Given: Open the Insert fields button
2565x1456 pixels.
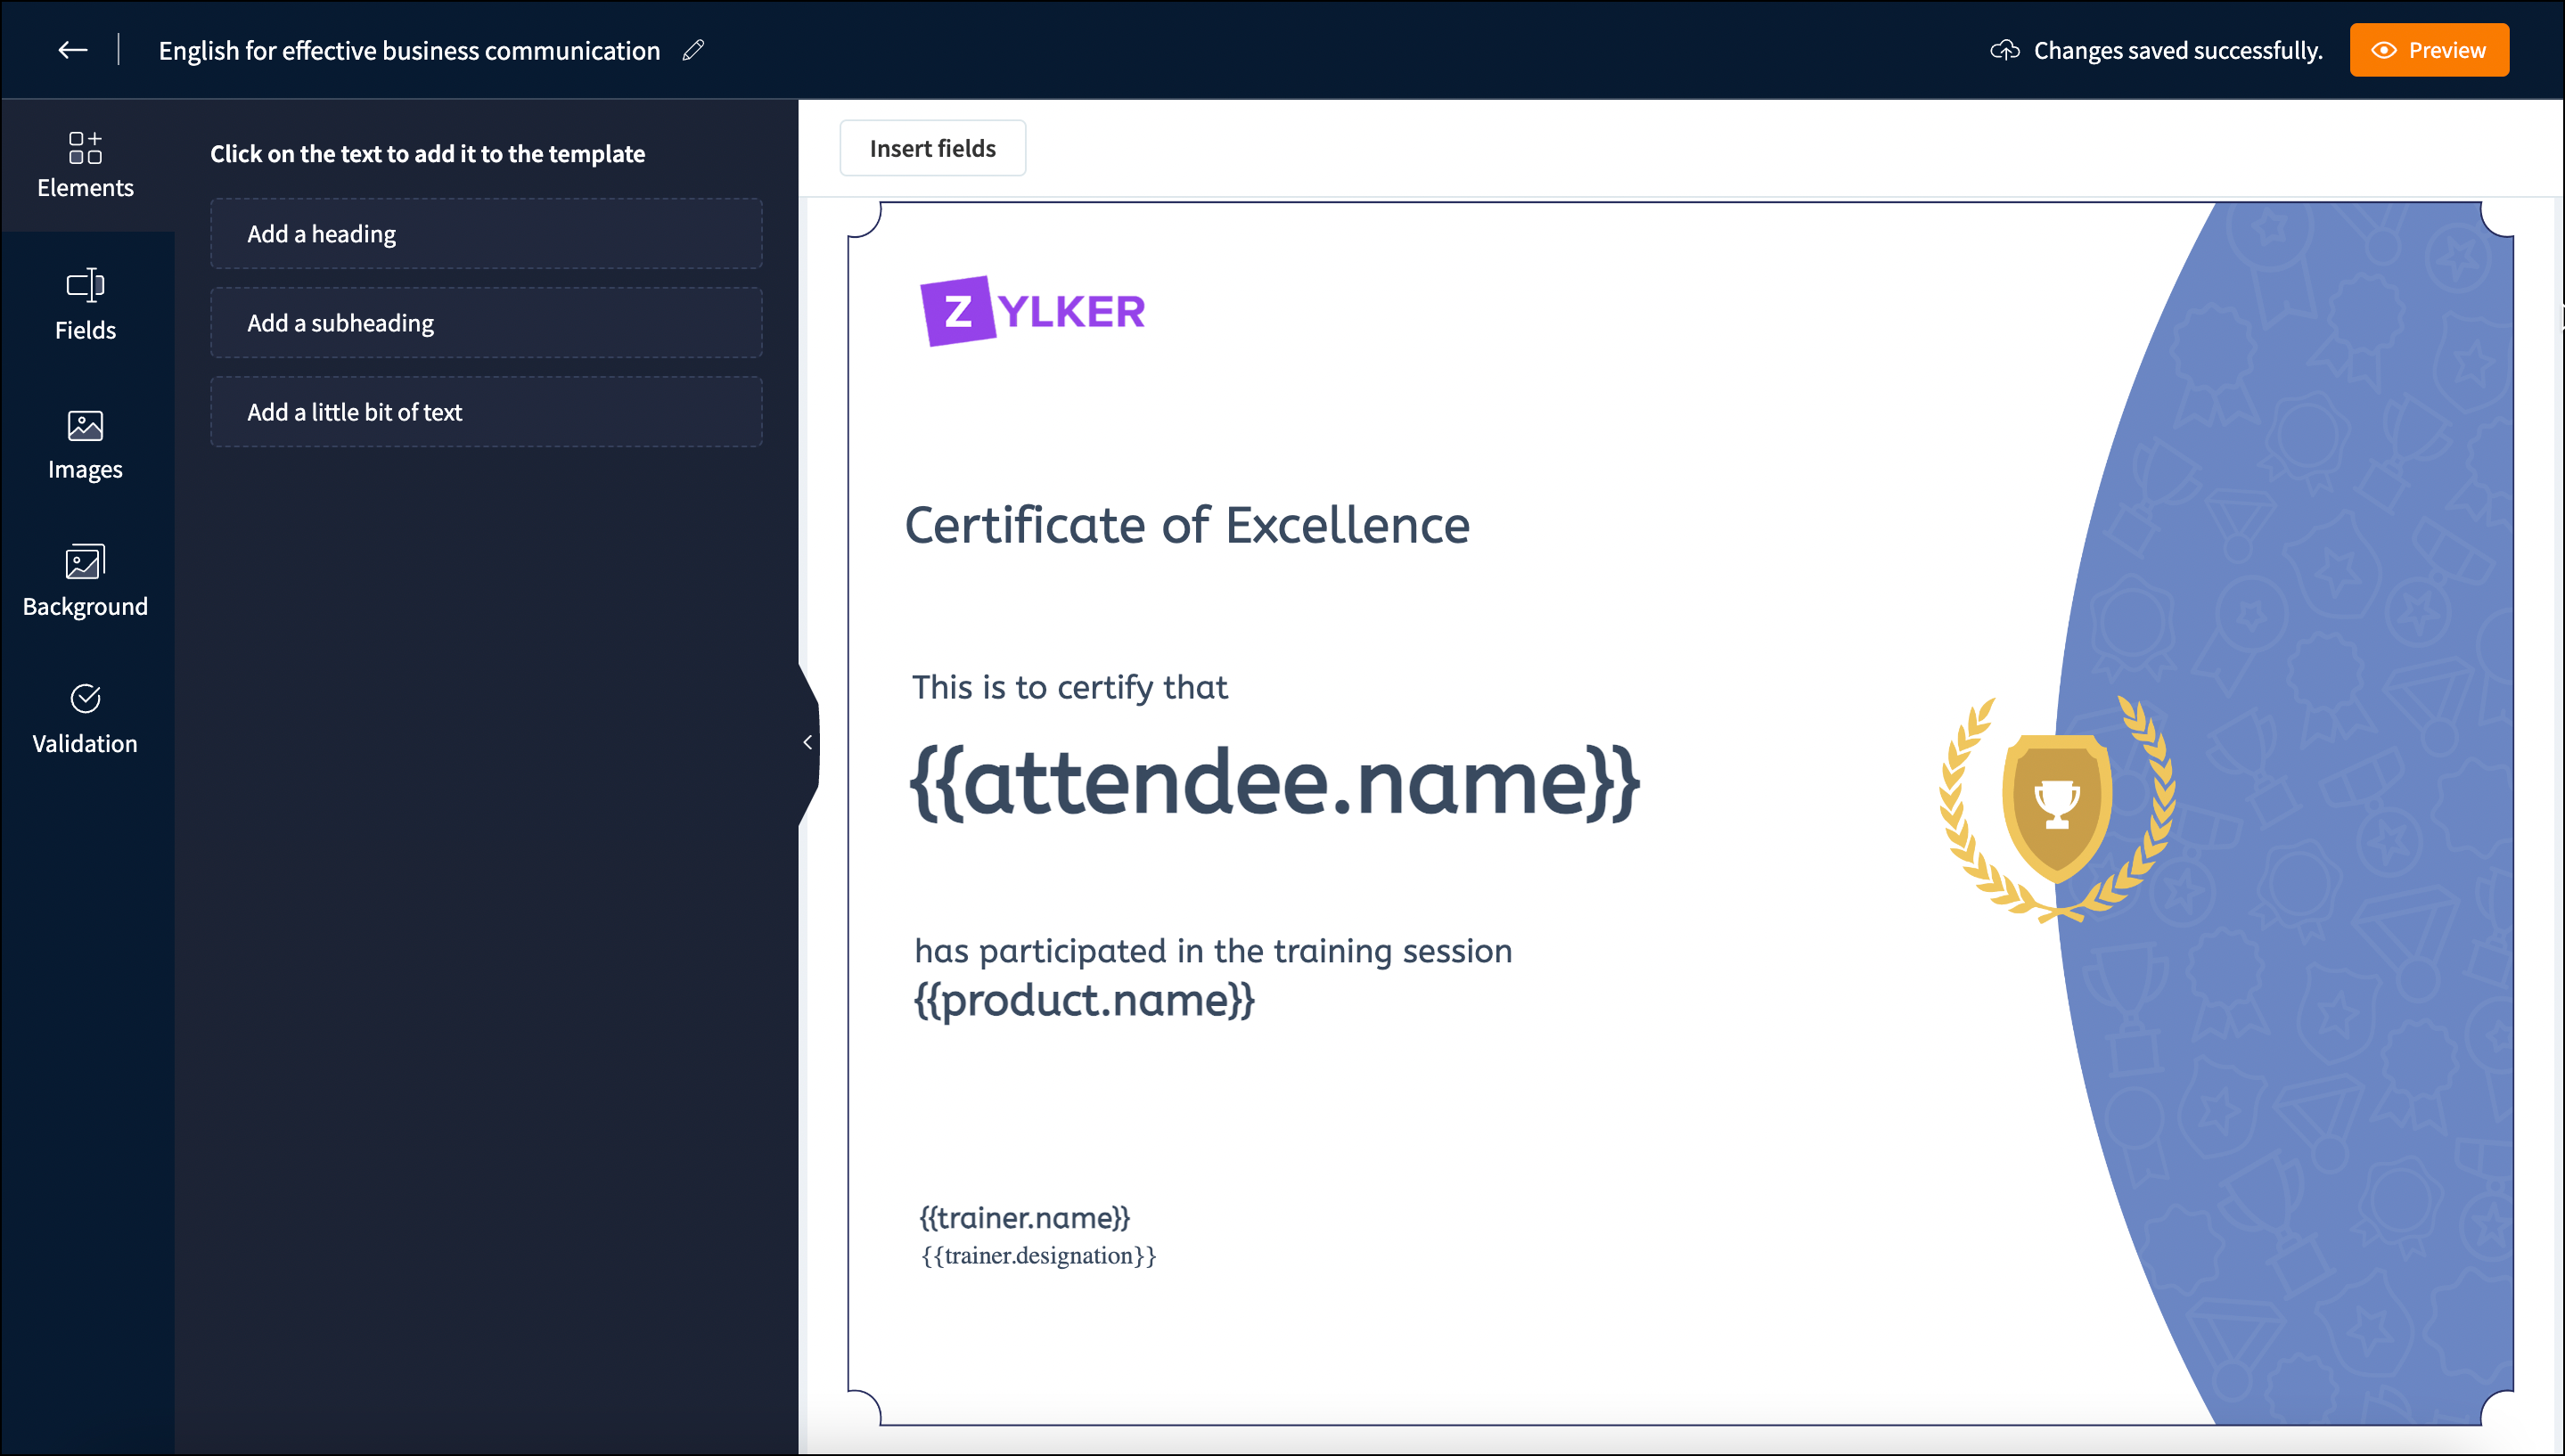Looking at the screenshot, I should point(932,148).
